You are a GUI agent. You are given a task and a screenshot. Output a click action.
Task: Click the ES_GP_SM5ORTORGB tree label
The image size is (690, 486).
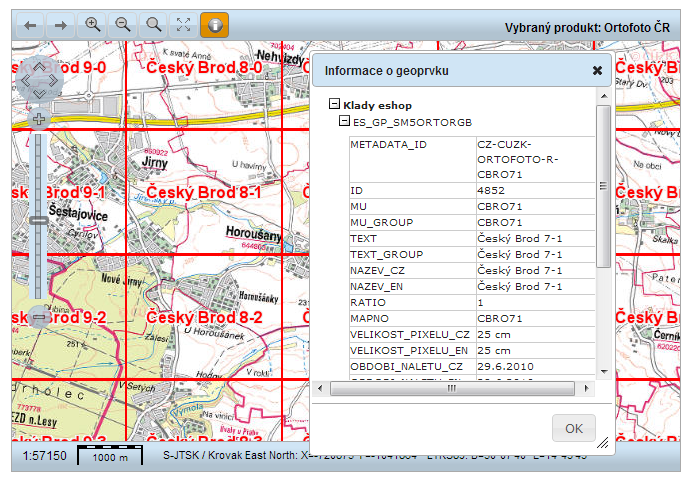tap(412, 122)
